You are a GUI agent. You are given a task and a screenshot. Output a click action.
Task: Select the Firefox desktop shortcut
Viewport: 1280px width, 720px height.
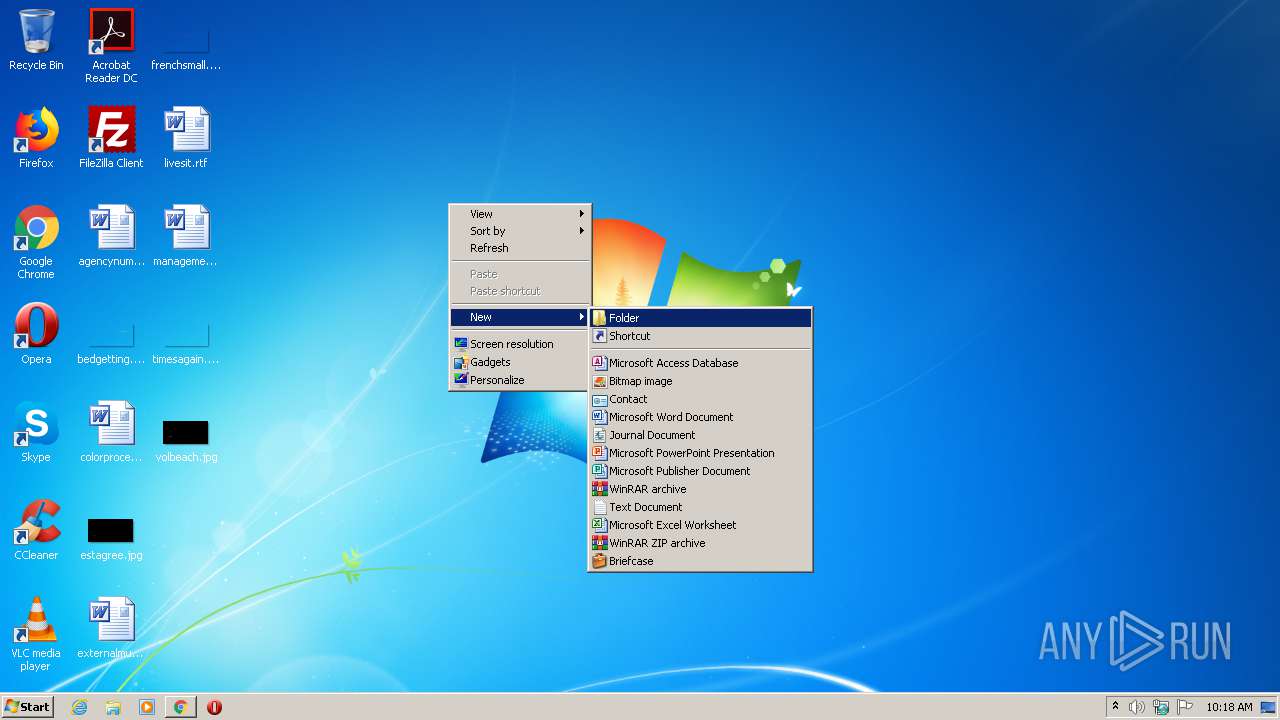(36, 138)
